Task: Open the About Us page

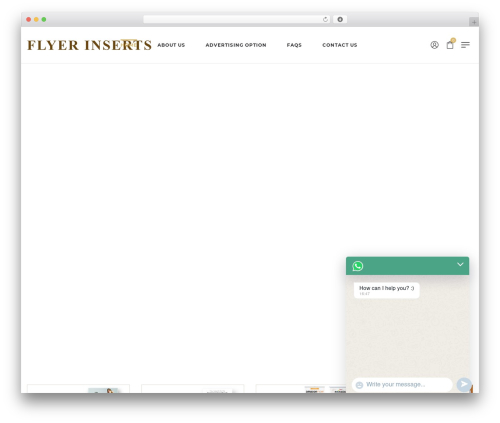Action: pos(171,45)
